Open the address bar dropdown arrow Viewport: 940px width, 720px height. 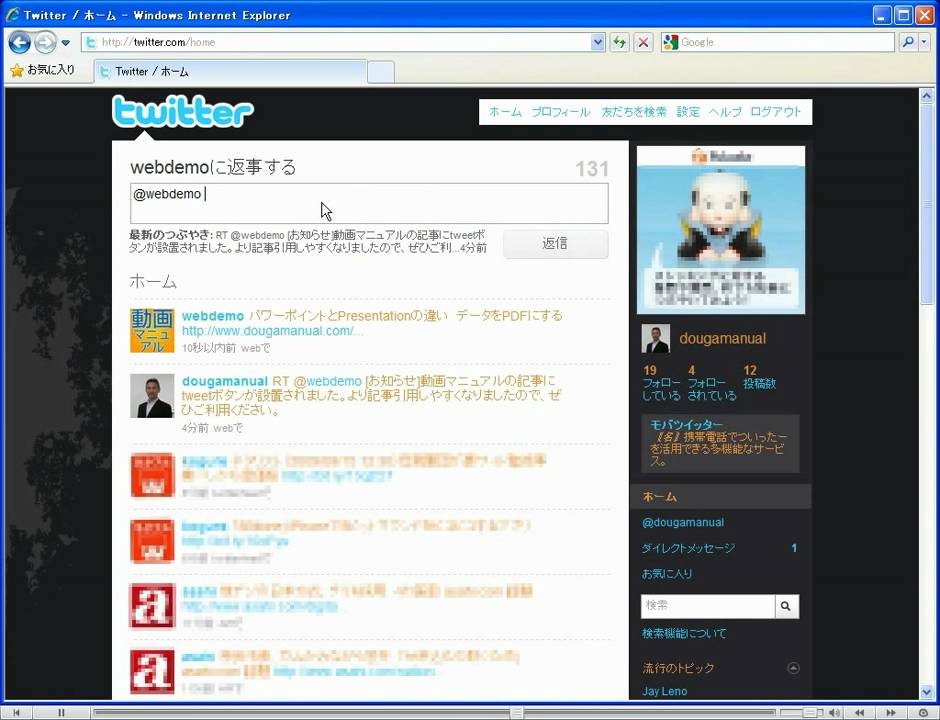coord(598,42)
